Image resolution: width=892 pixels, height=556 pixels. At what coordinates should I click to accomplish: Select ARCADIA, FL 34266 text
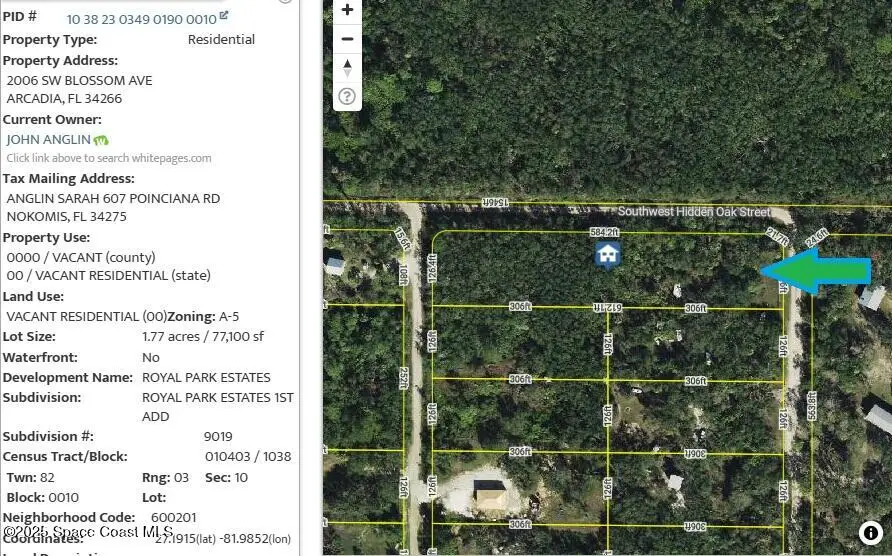pos(64,98)
